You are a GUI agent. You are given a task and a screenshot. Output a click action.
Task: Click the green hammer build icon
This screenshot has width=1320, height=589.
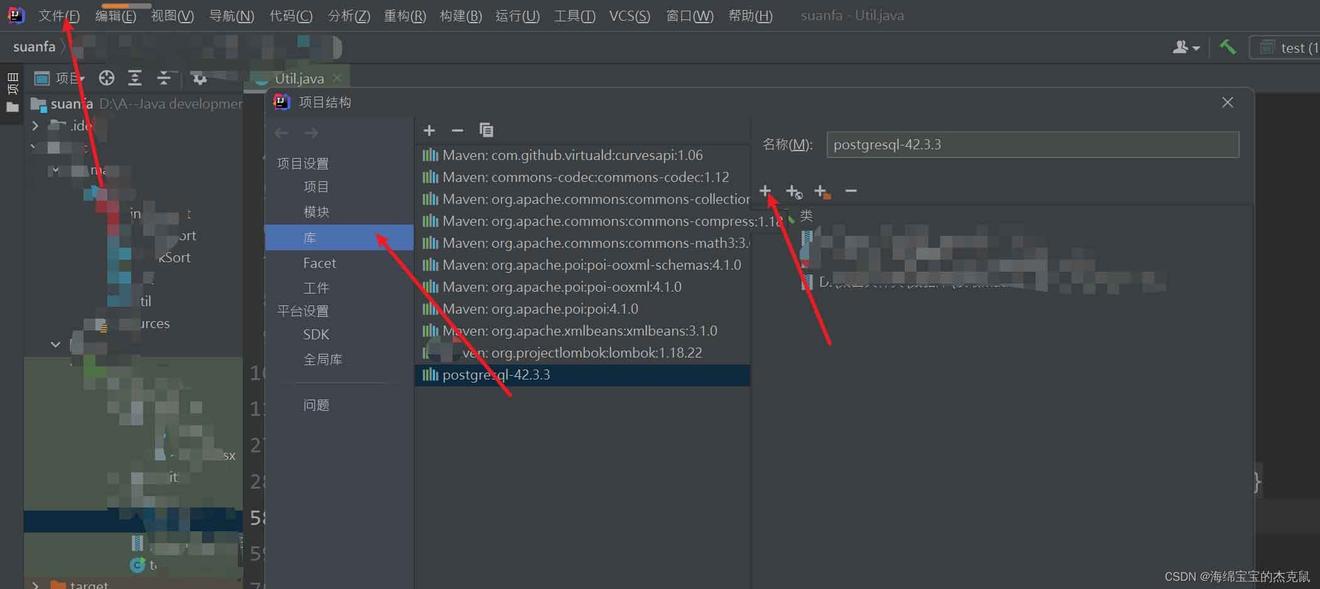point(1228,47)
